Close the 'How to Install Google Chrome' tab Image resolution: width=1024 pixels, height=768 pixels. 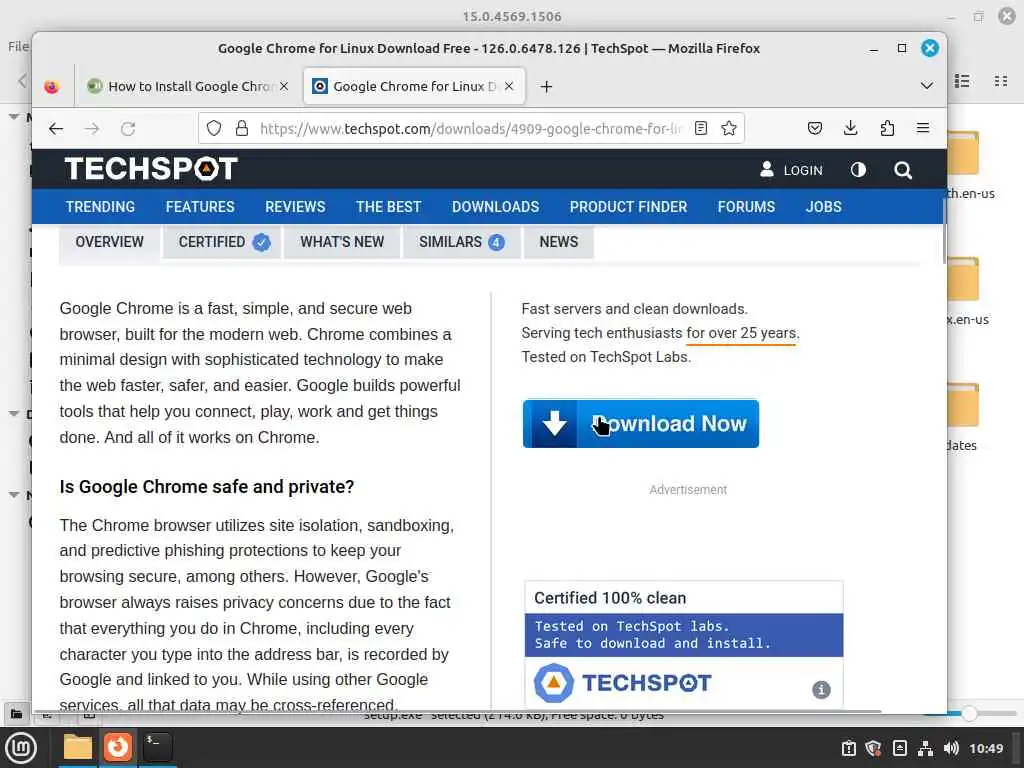pos(284,86)
